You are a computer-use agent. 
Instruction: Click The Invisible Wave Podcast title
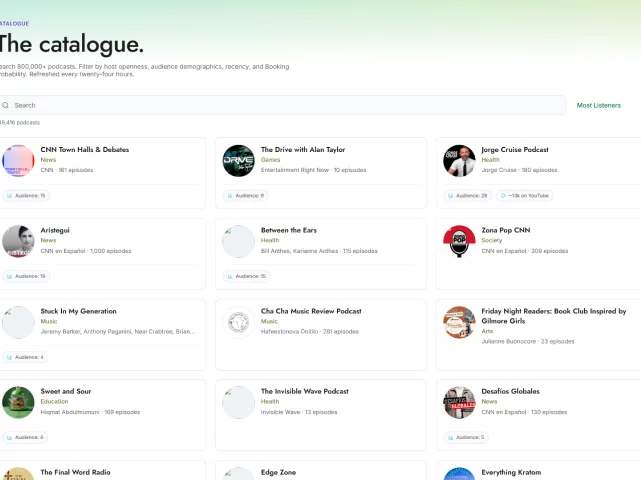point(305,391)
